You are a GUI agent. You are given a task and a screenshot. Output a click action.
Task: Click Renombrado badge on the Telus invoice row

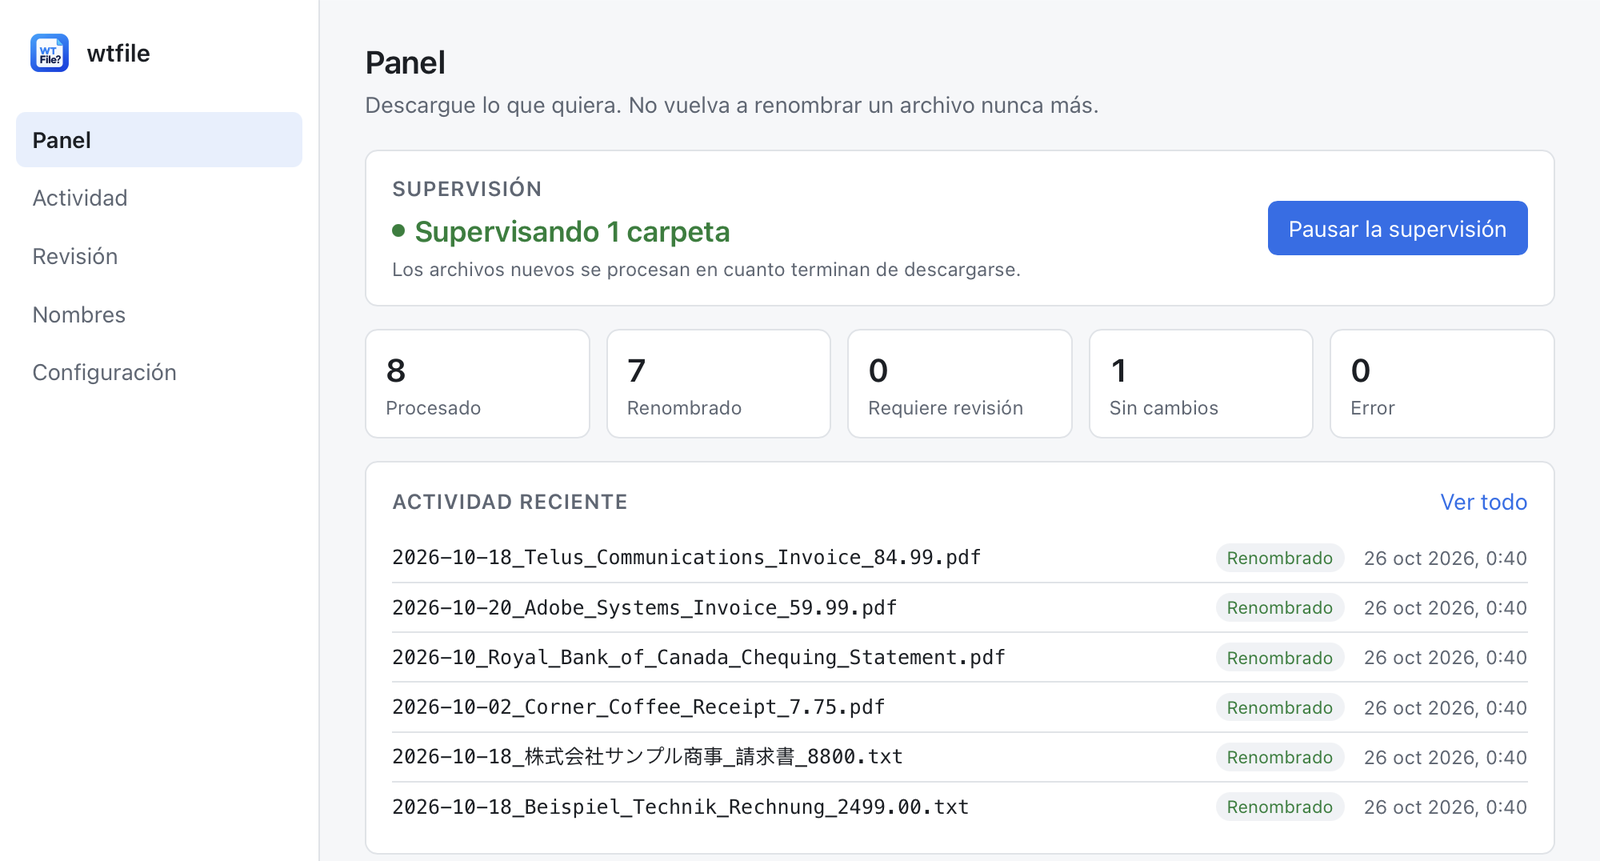(1279, 558)
